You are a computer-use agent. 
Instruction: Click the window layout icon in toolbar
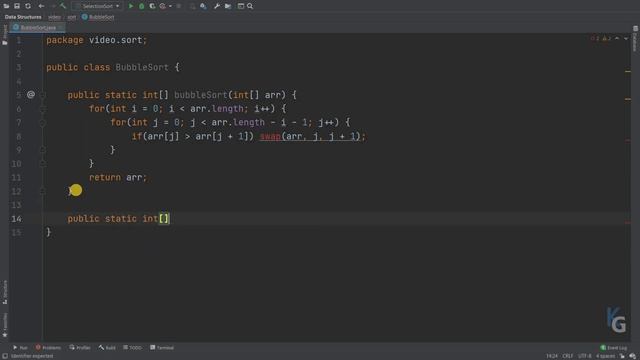coord(241,6)
